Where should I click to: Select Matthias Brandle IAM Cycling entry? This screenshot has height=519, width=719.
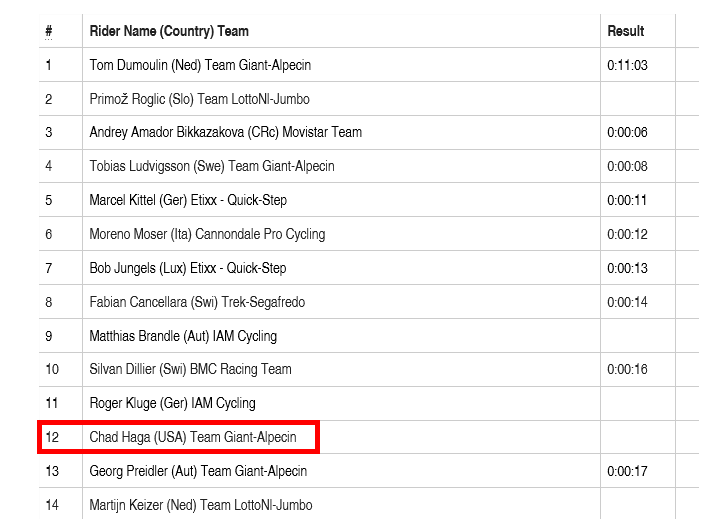pyautogui.click(x=183, y=336)
